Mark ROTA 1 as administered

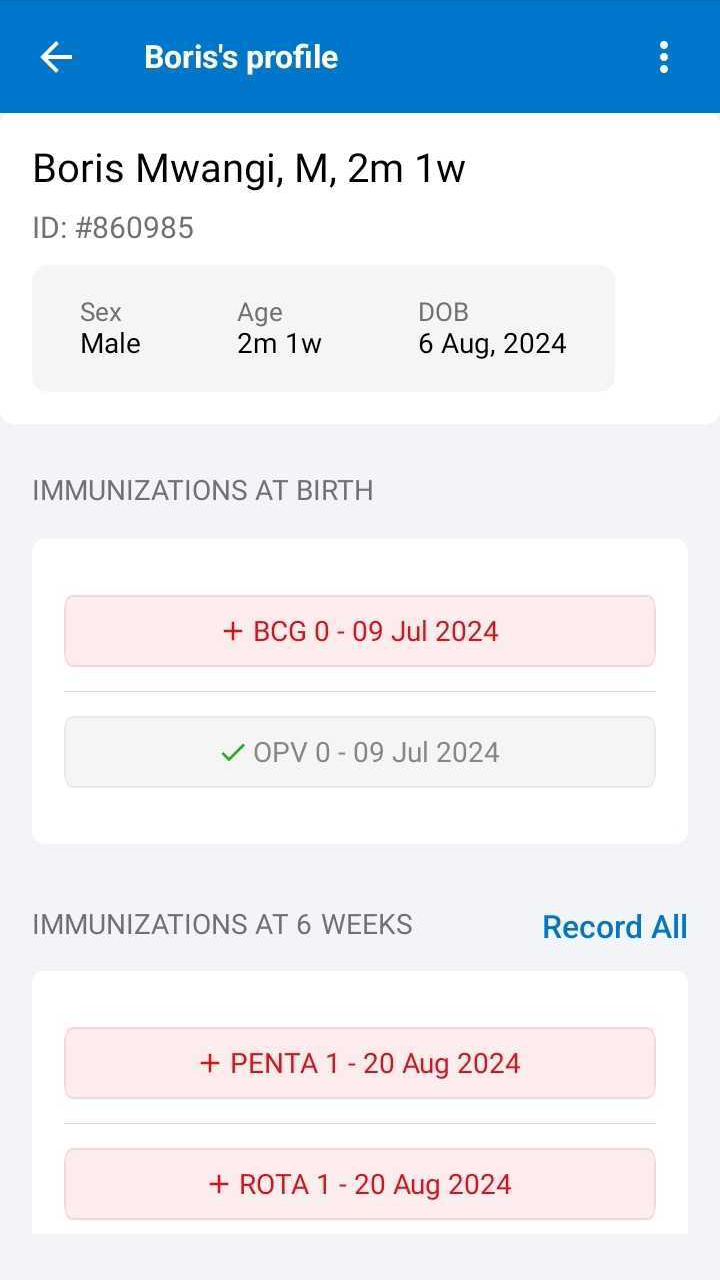pyautogui.click(x=360, y=1184)
